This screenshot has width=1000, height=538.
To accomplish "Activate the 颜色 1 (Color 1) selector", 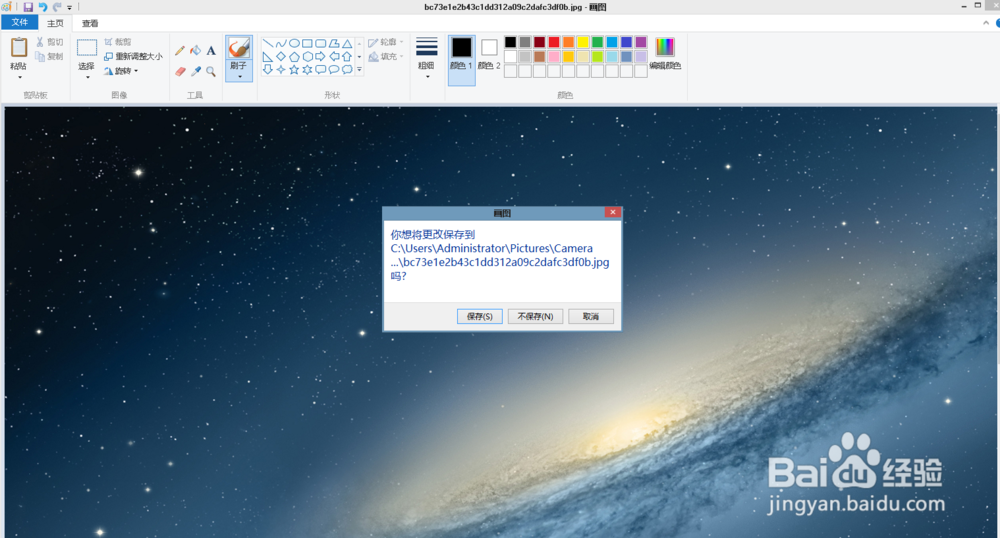I will click(x=462, y=60).
